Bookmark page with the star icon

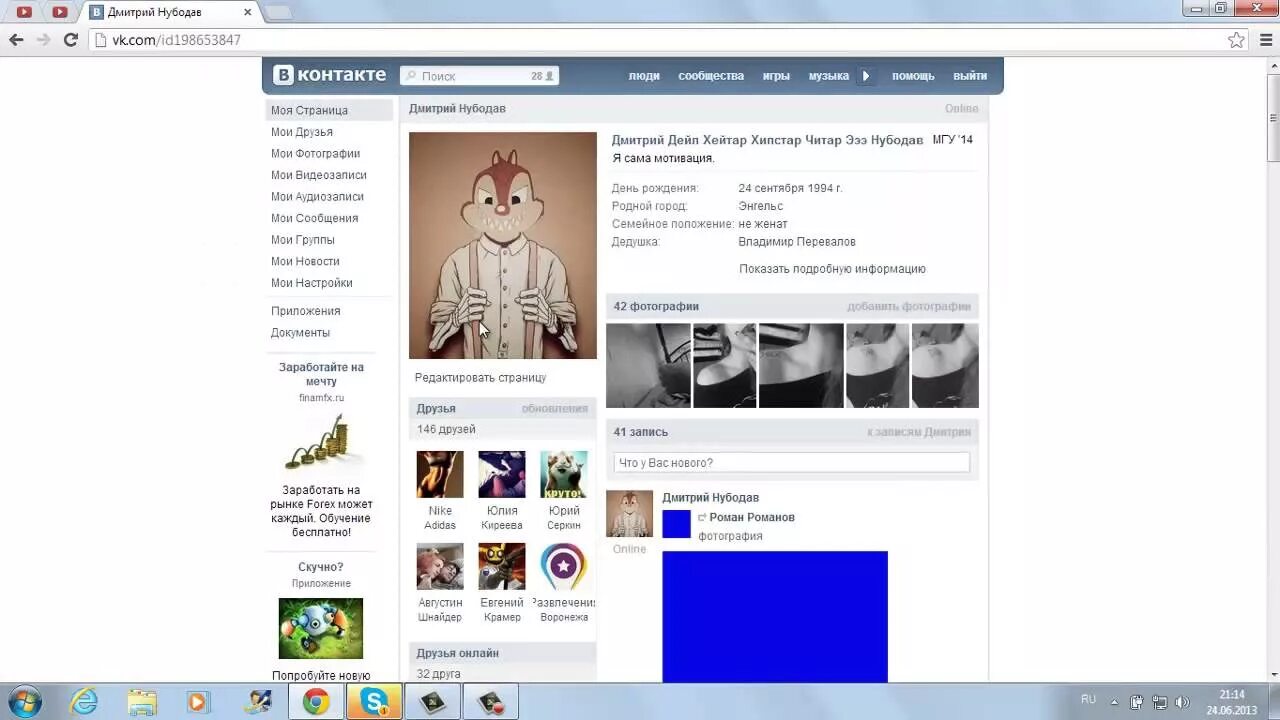(1237, 40)
